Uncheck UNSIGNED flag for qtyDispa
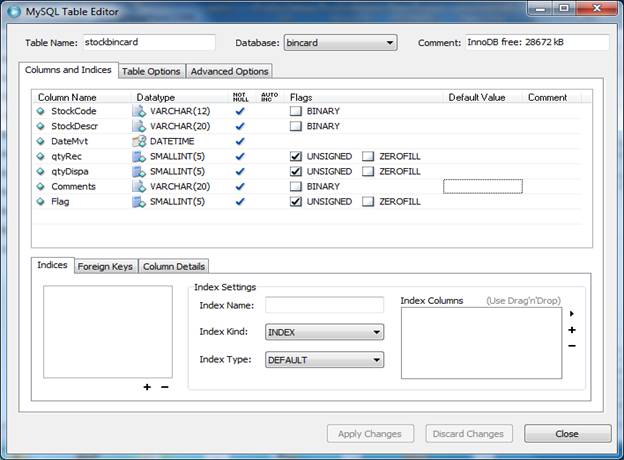The height and width of the screenshot is (460, 624). (296, 172)
